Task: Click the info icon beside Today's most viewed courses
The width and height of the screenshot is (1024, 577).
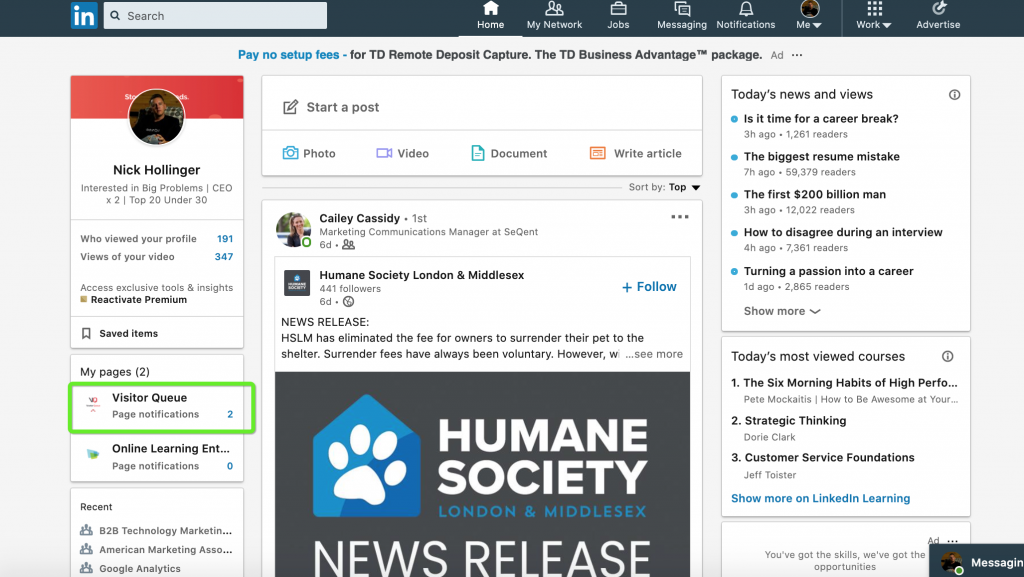Action: coord(948,356)
